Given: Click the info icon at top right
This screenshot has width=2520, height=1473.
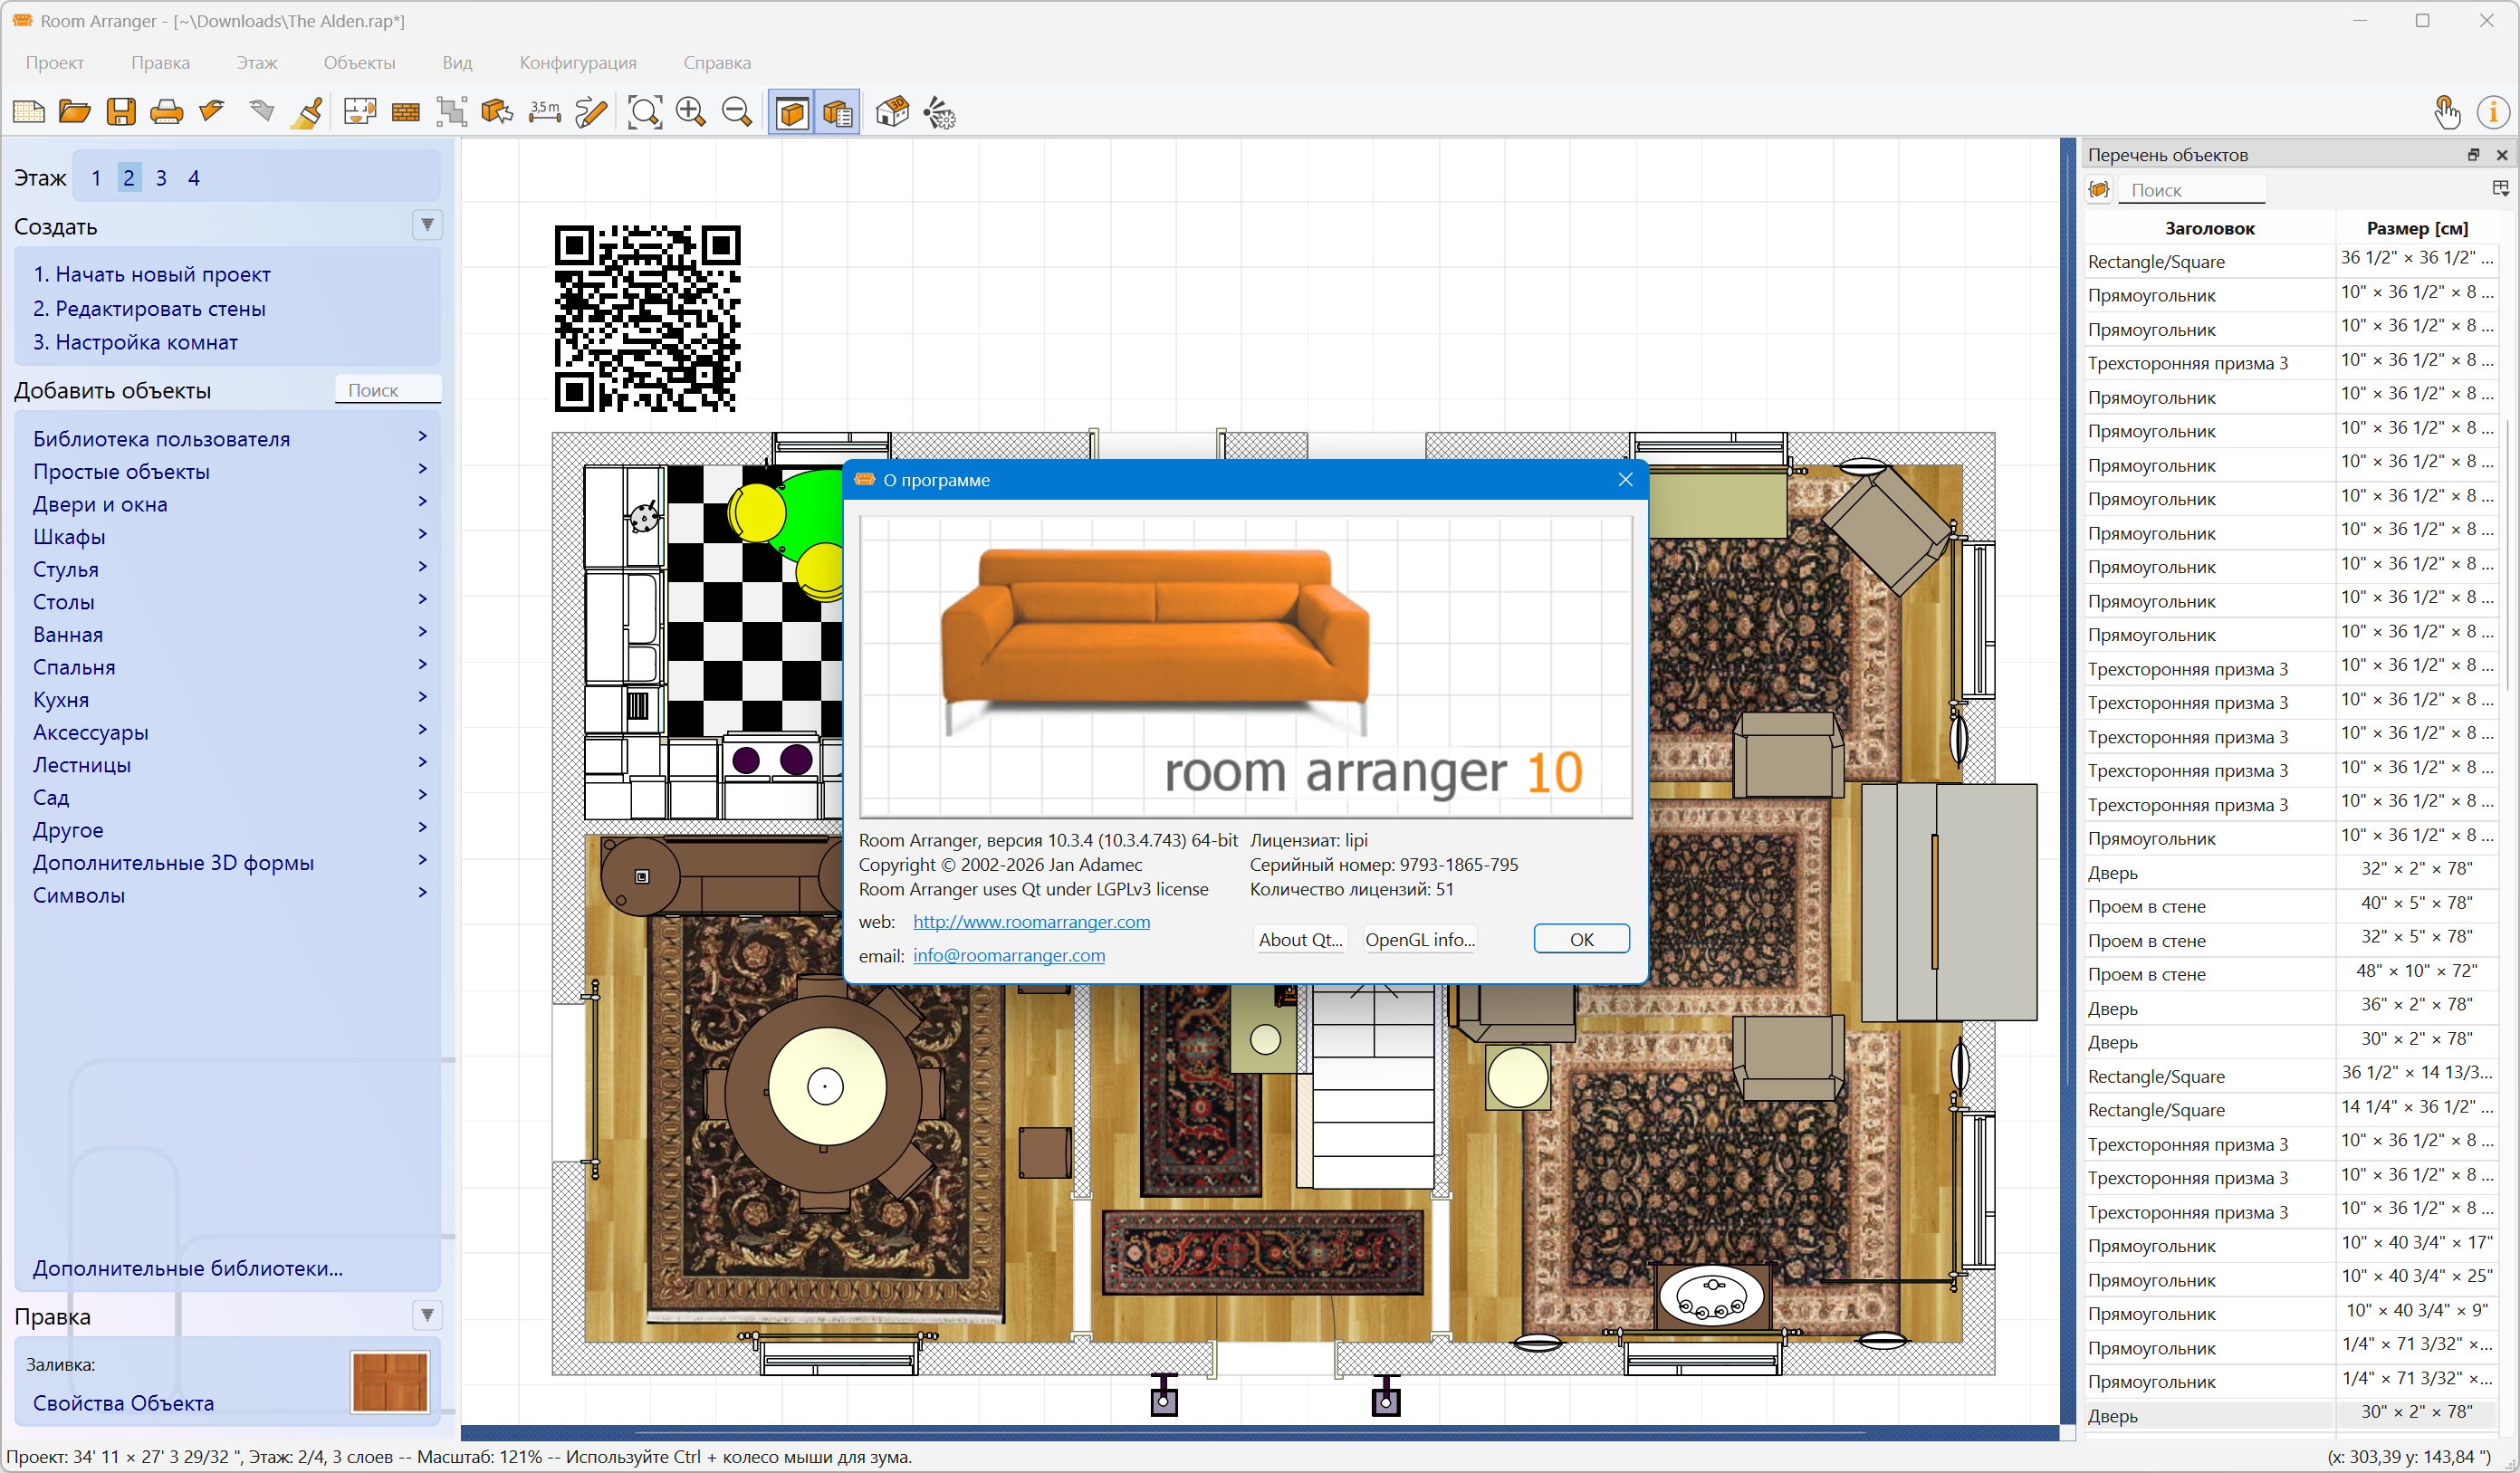Looking at the screenshot, I should click(2492, 112).
